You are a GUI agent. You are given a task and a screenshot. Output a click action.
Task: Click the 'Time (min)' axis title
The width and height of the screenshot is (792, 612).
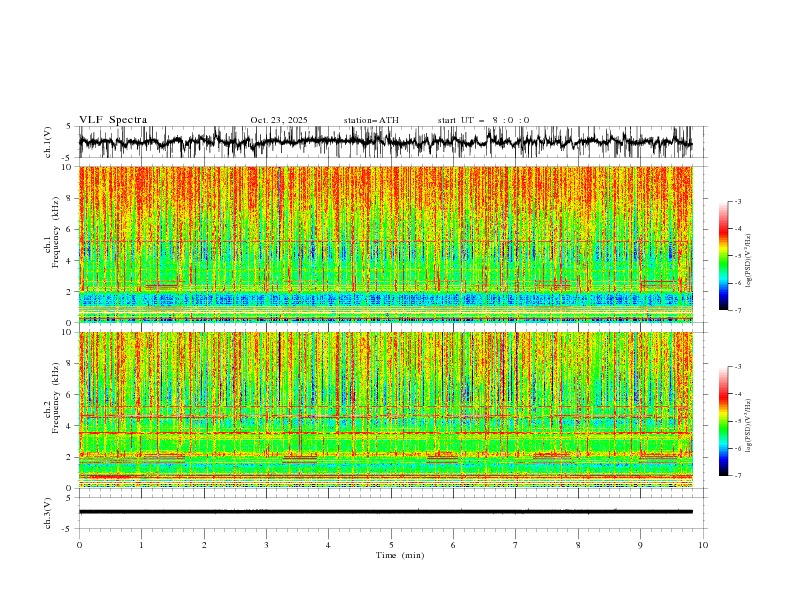[400, 555]
